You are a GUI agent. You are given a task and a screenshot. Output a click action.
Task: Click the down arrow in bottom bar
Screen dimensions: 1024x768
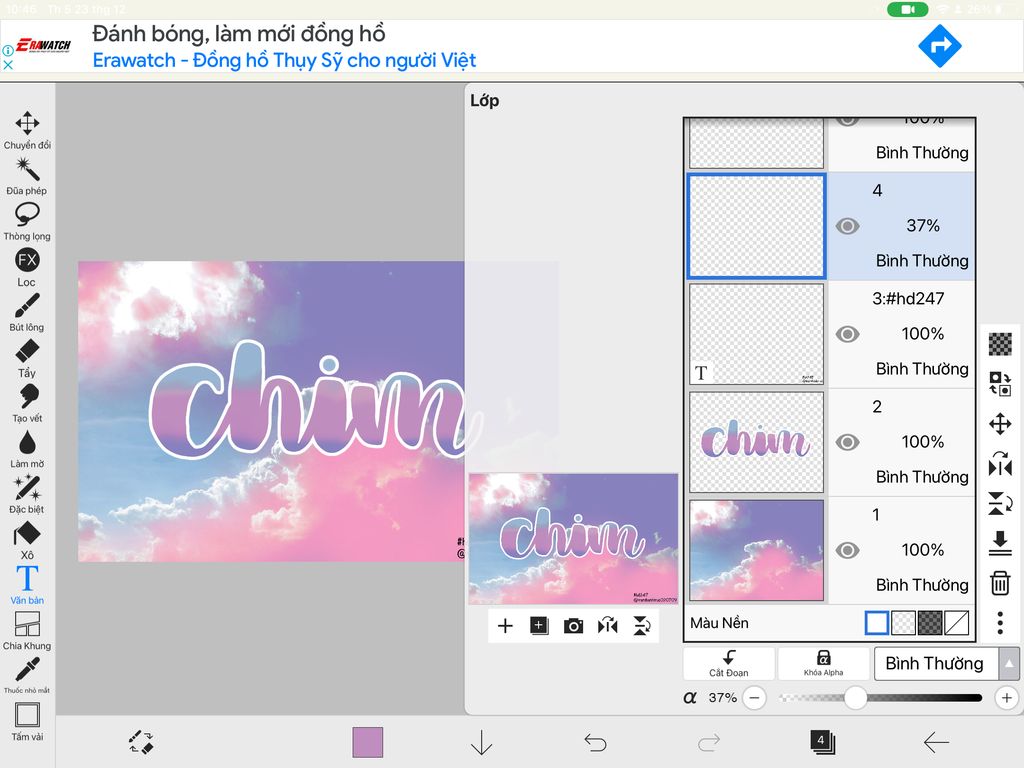tap(481, 743)
